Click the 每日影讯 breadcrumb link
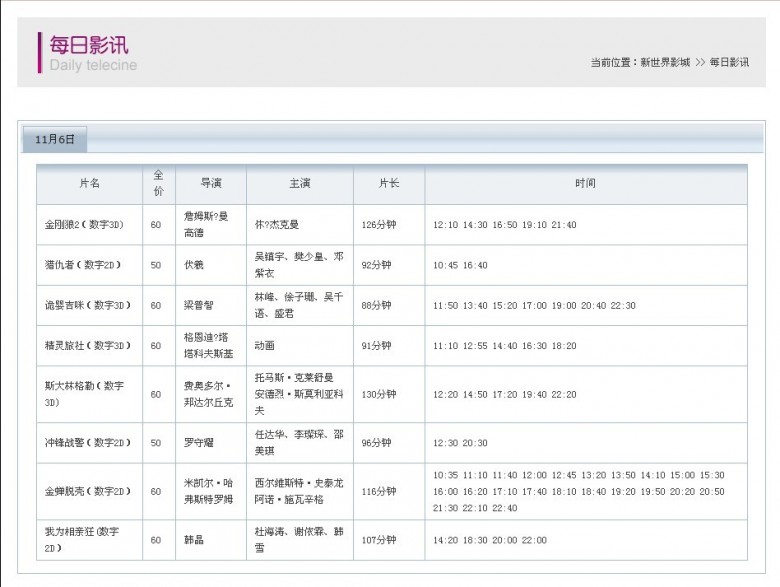The image size is (780, 587). coord(729,62)
